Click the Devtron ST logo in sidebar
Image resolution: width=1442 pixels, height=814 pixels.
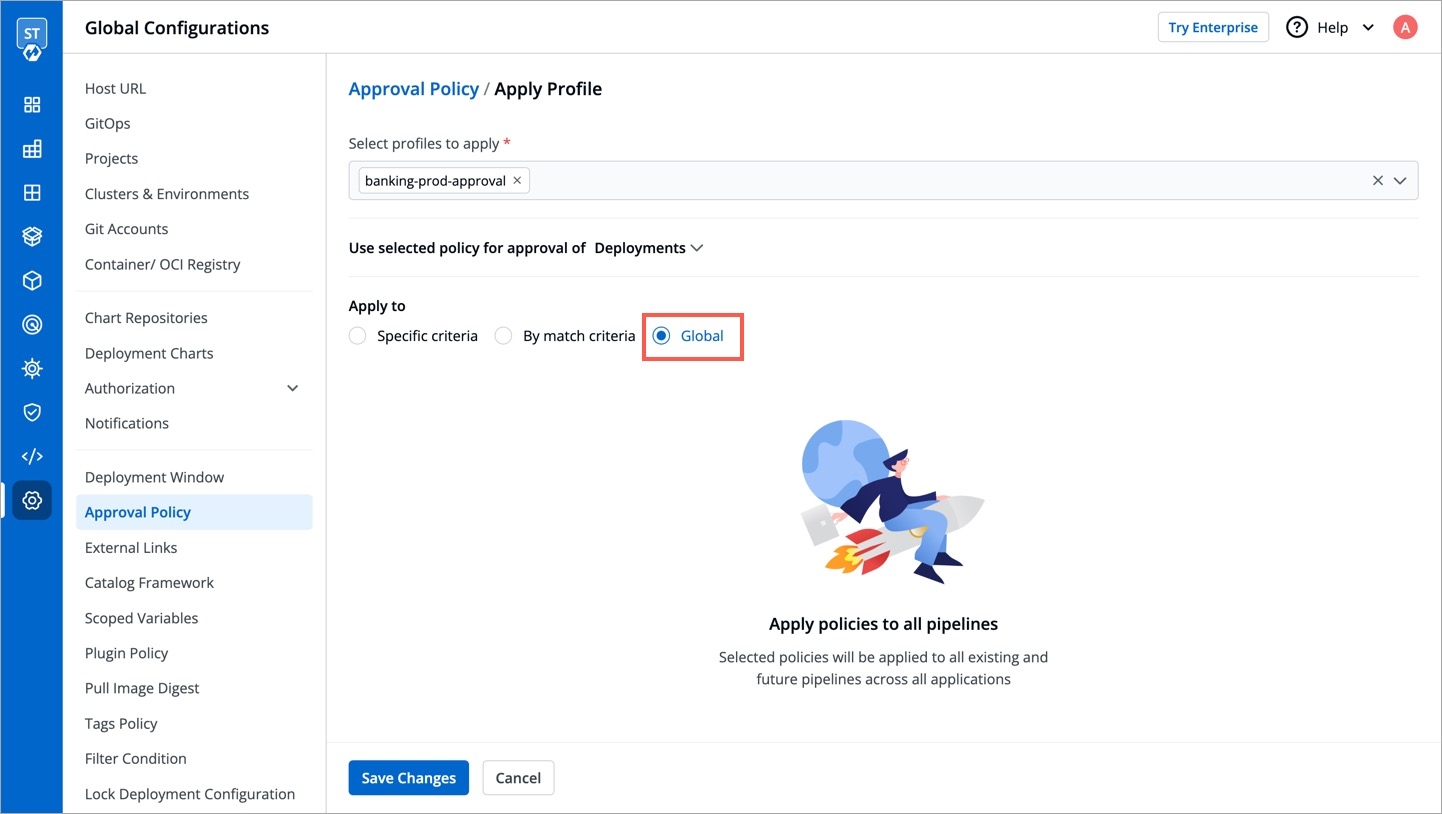pyautogui.click(x=32, y=38)
